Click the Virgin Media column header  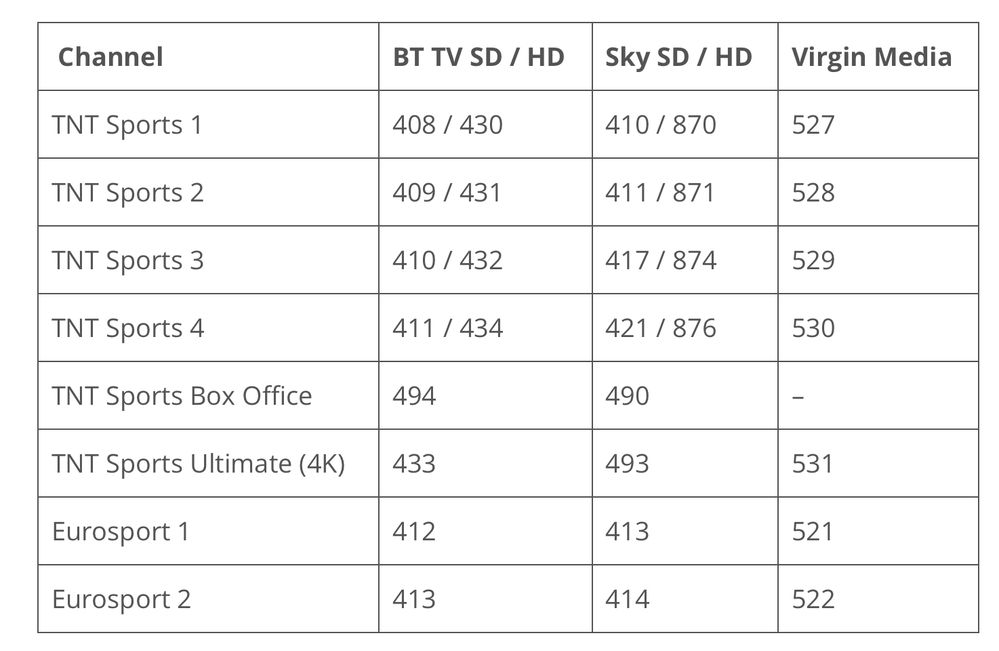tap(871, 56)
